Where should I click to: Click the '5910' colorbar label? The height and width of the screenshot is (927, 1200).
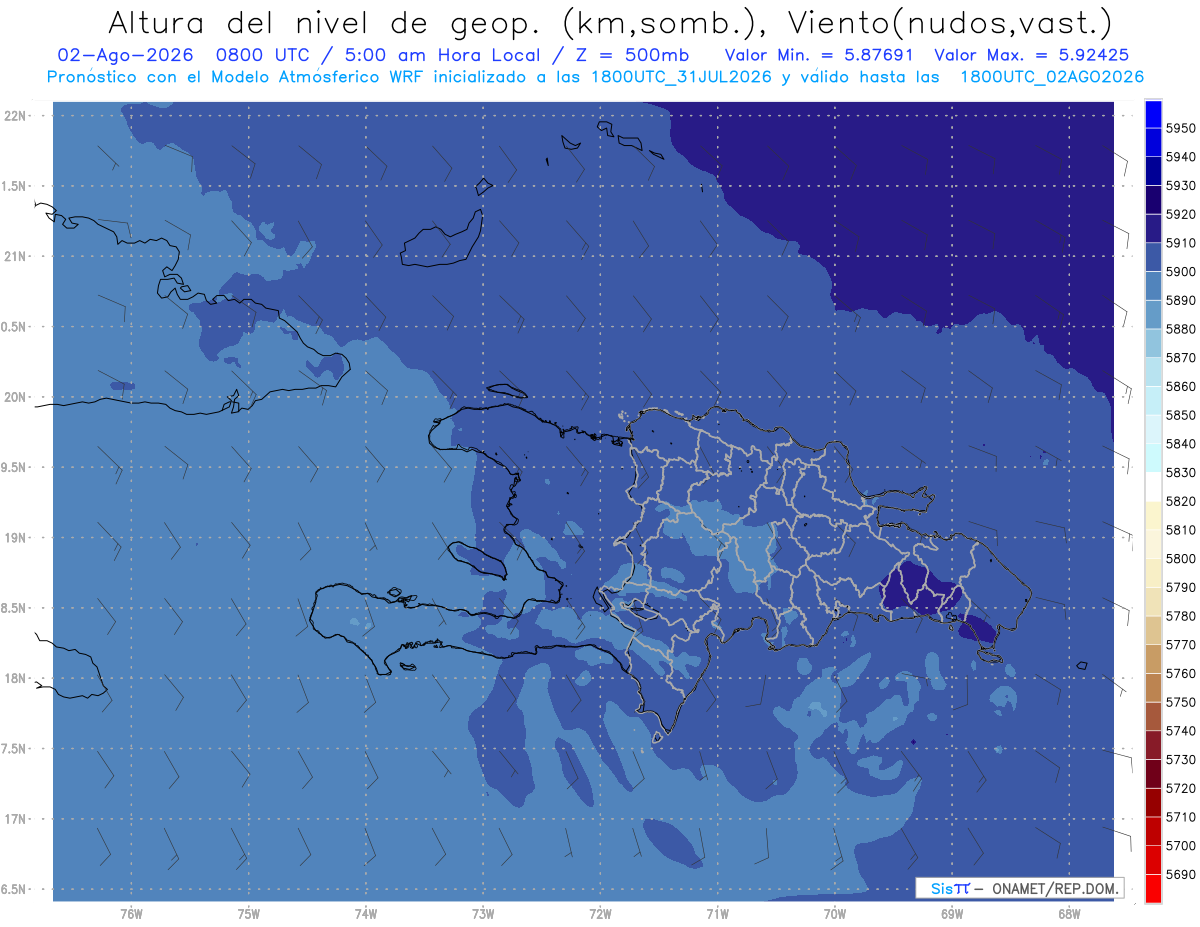coord(1180,243)
